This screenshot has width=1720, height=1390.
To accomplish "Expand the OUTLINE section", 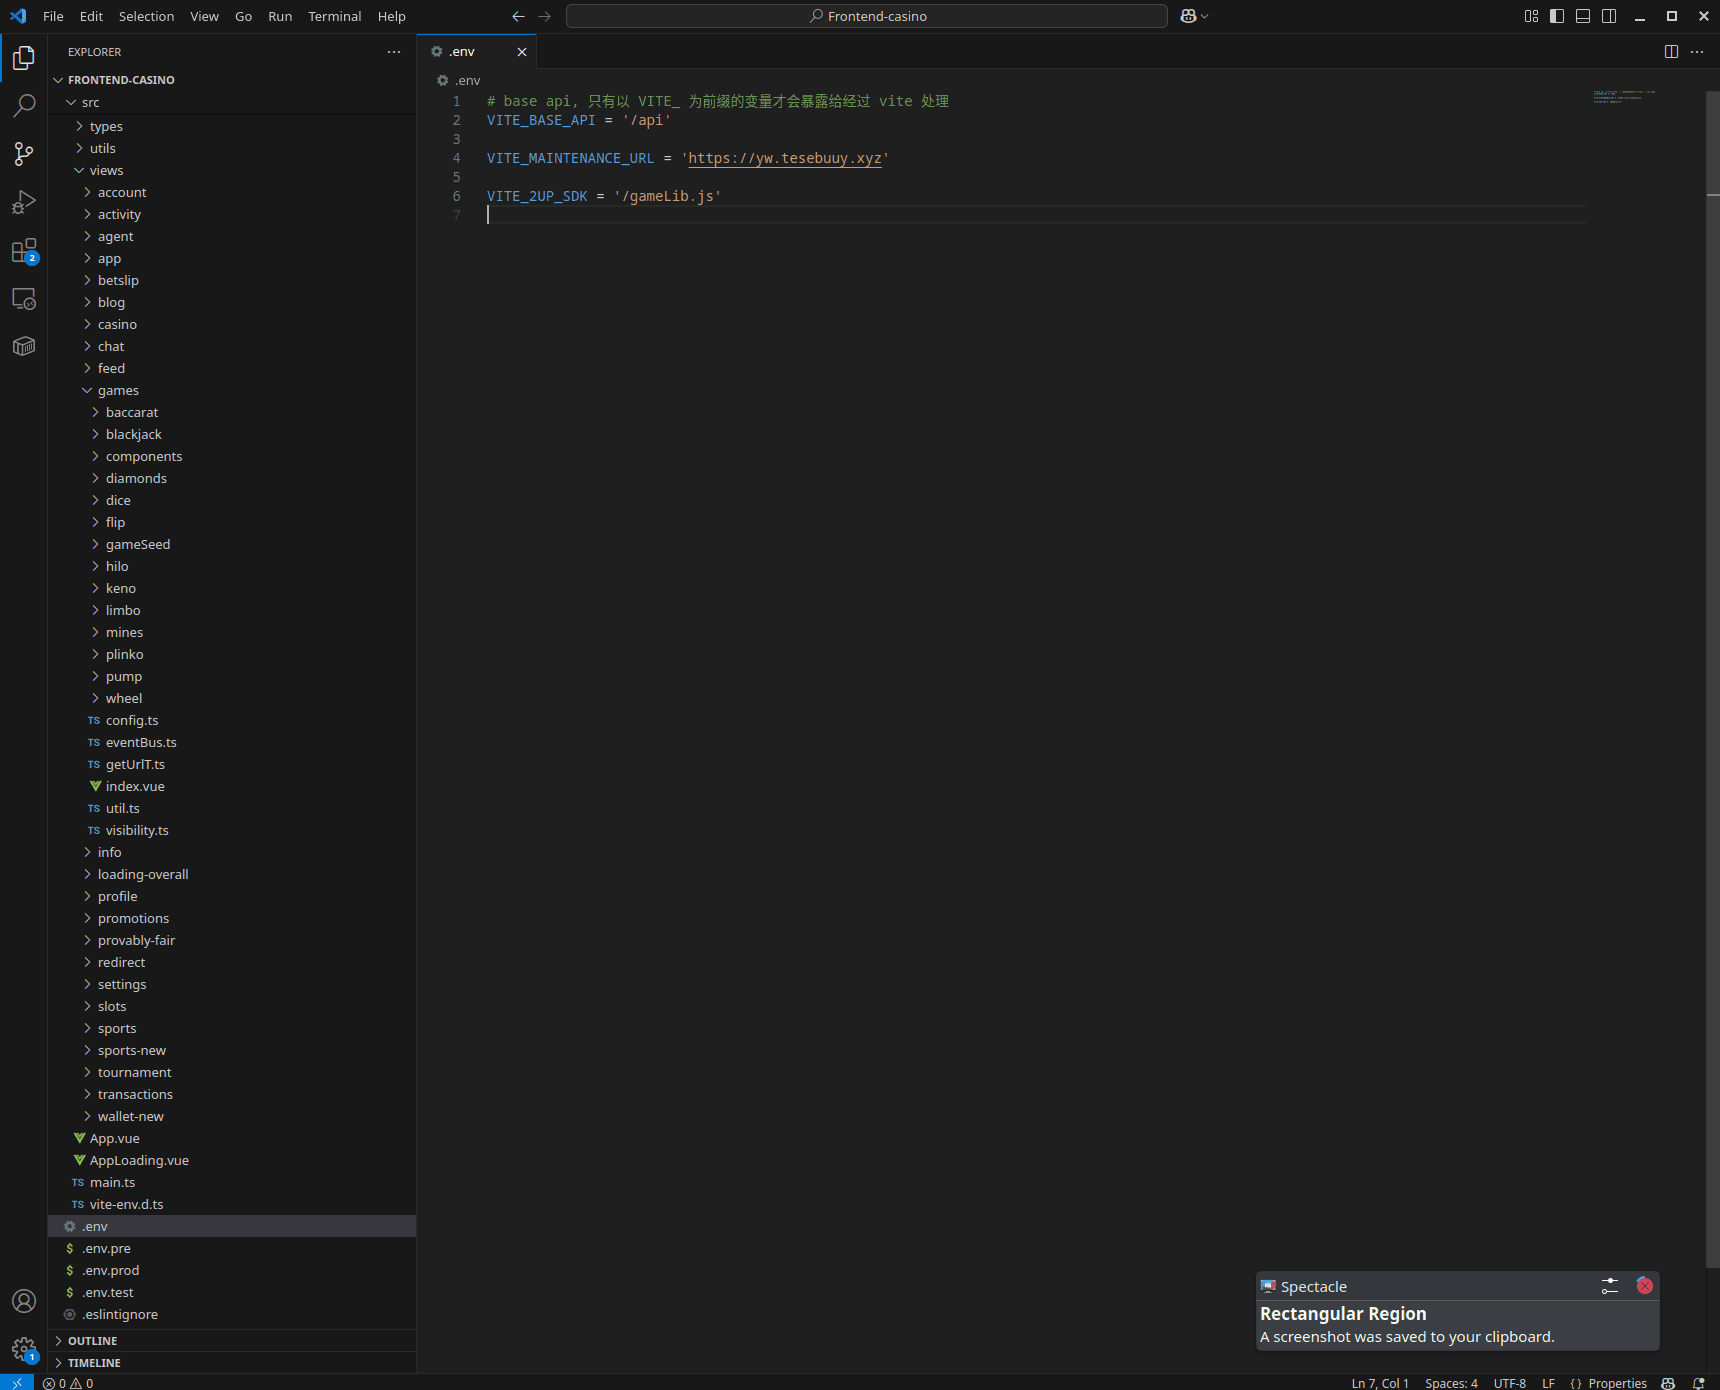I will pyautogui.click(x=92, y=1341).
